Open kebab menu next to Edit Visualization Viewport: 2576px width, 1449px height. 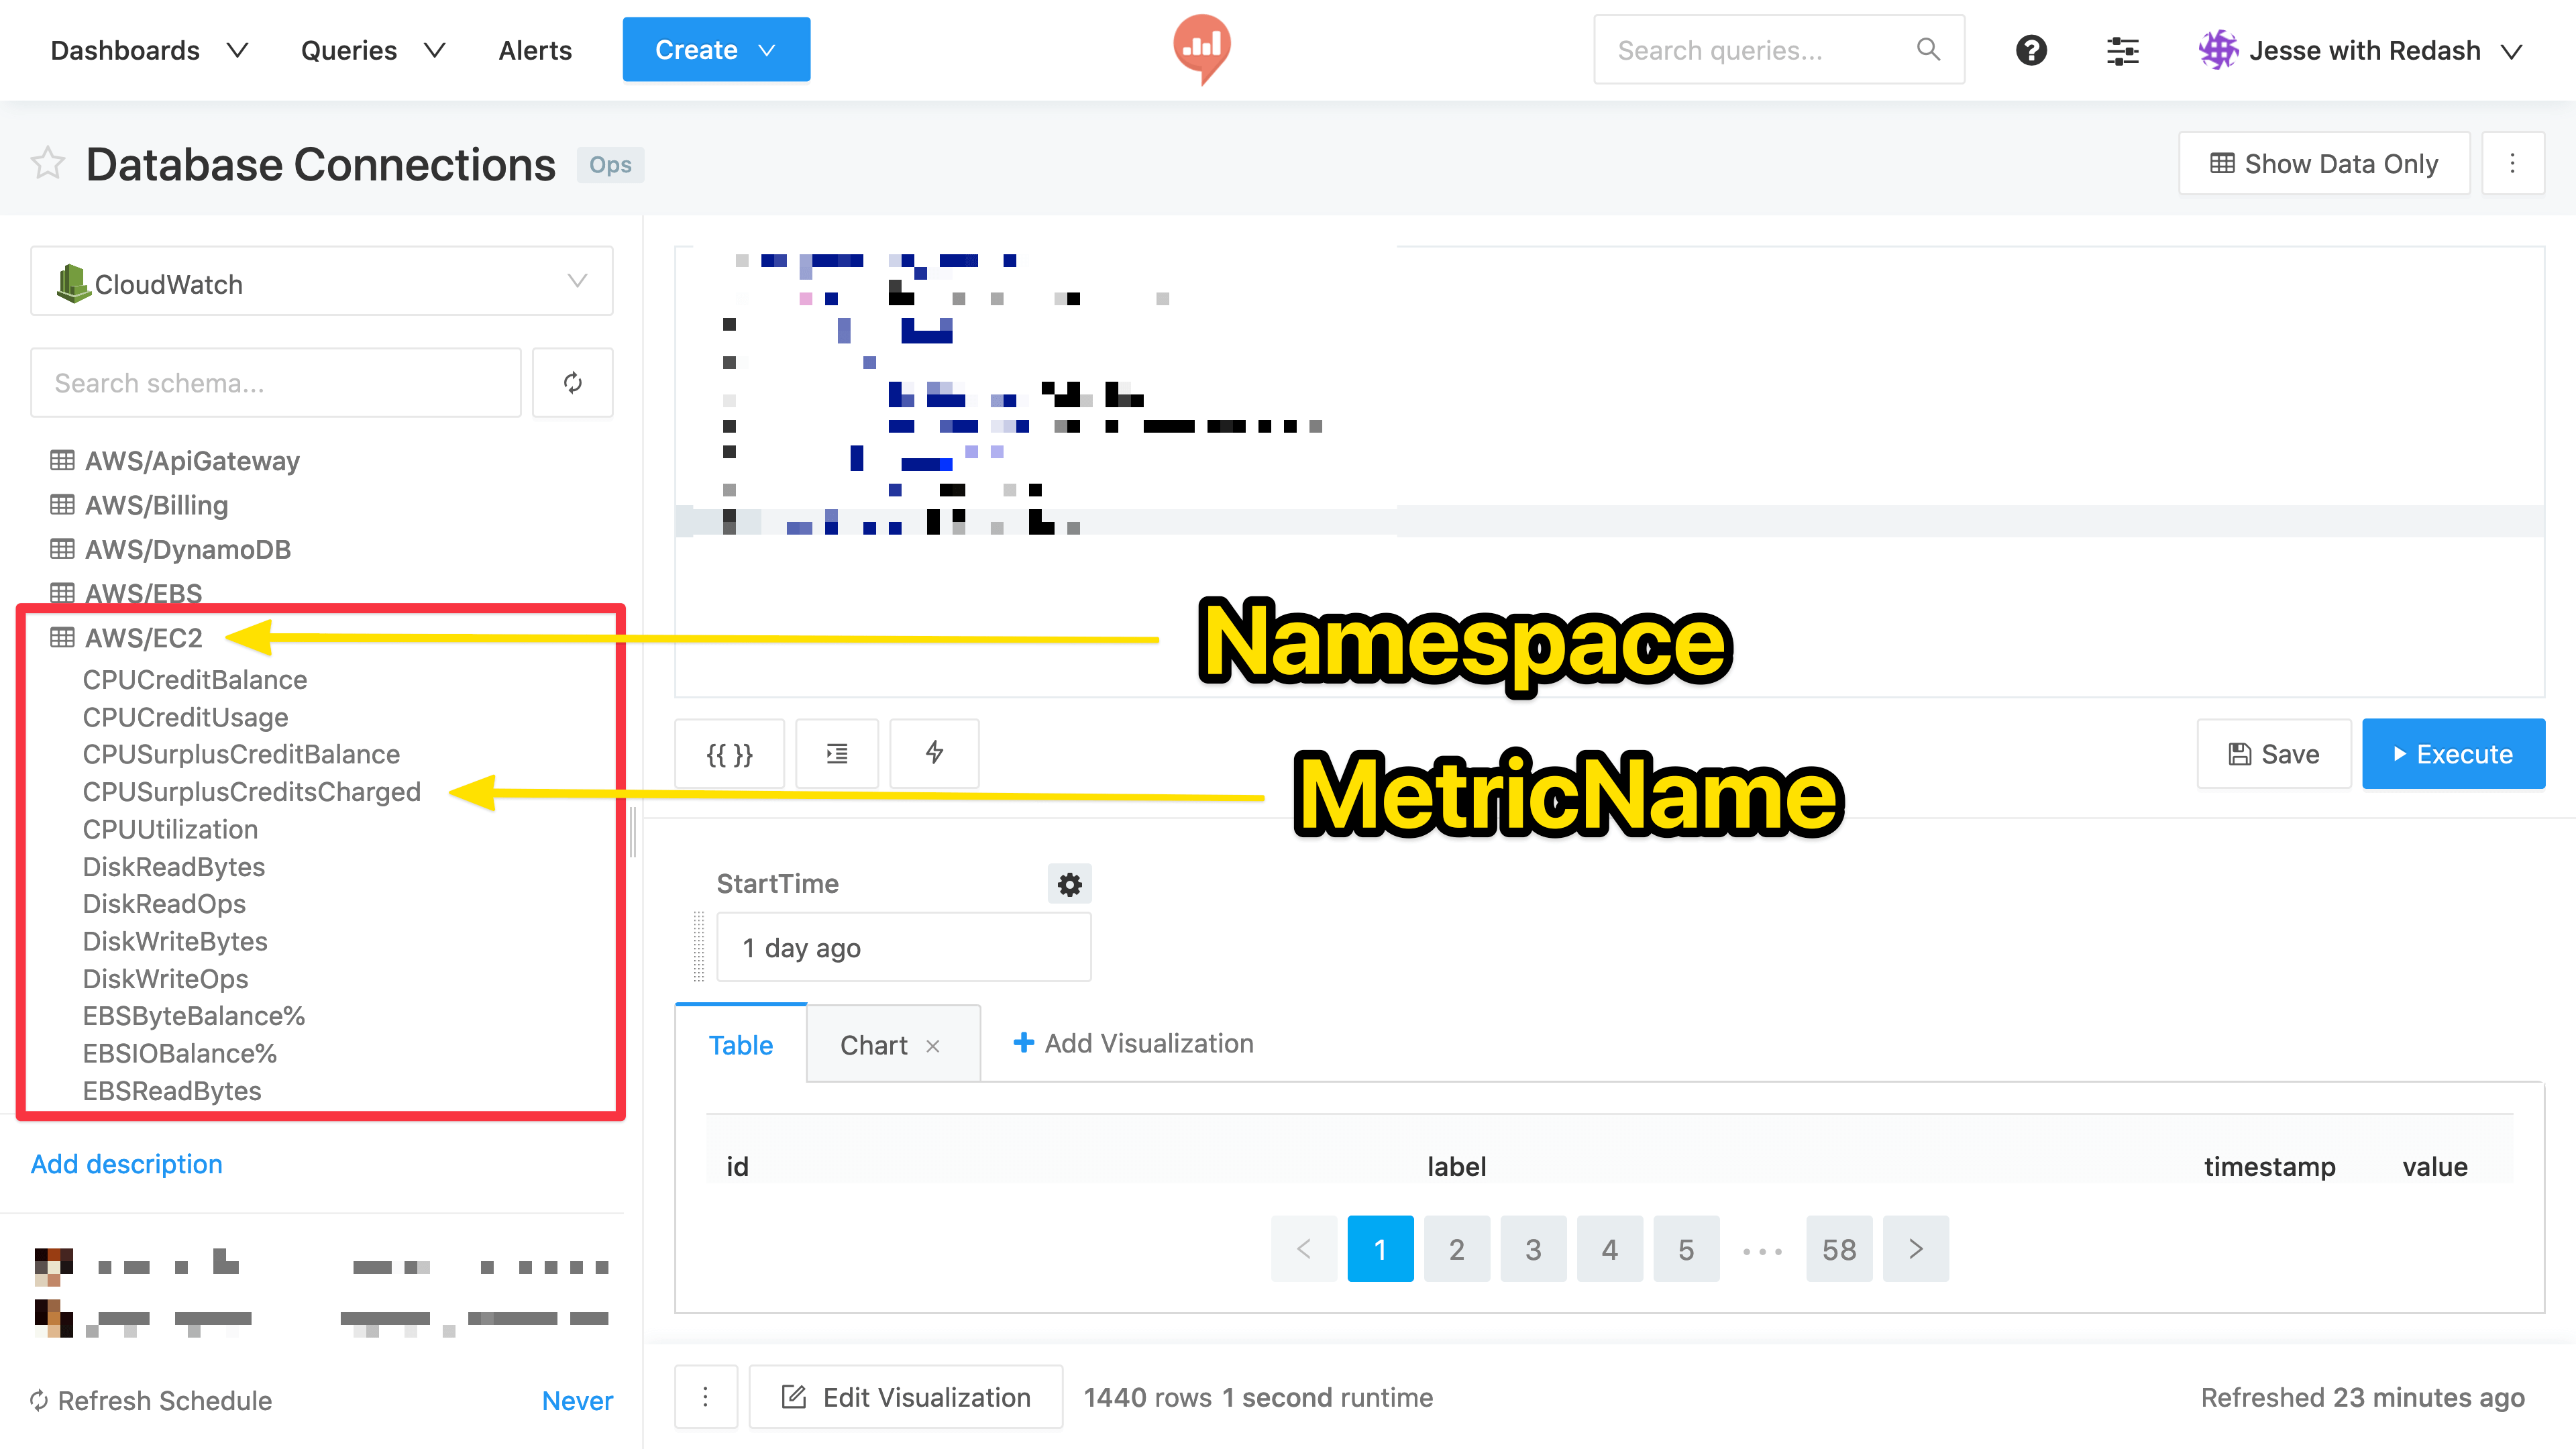tap(706, 1396)
